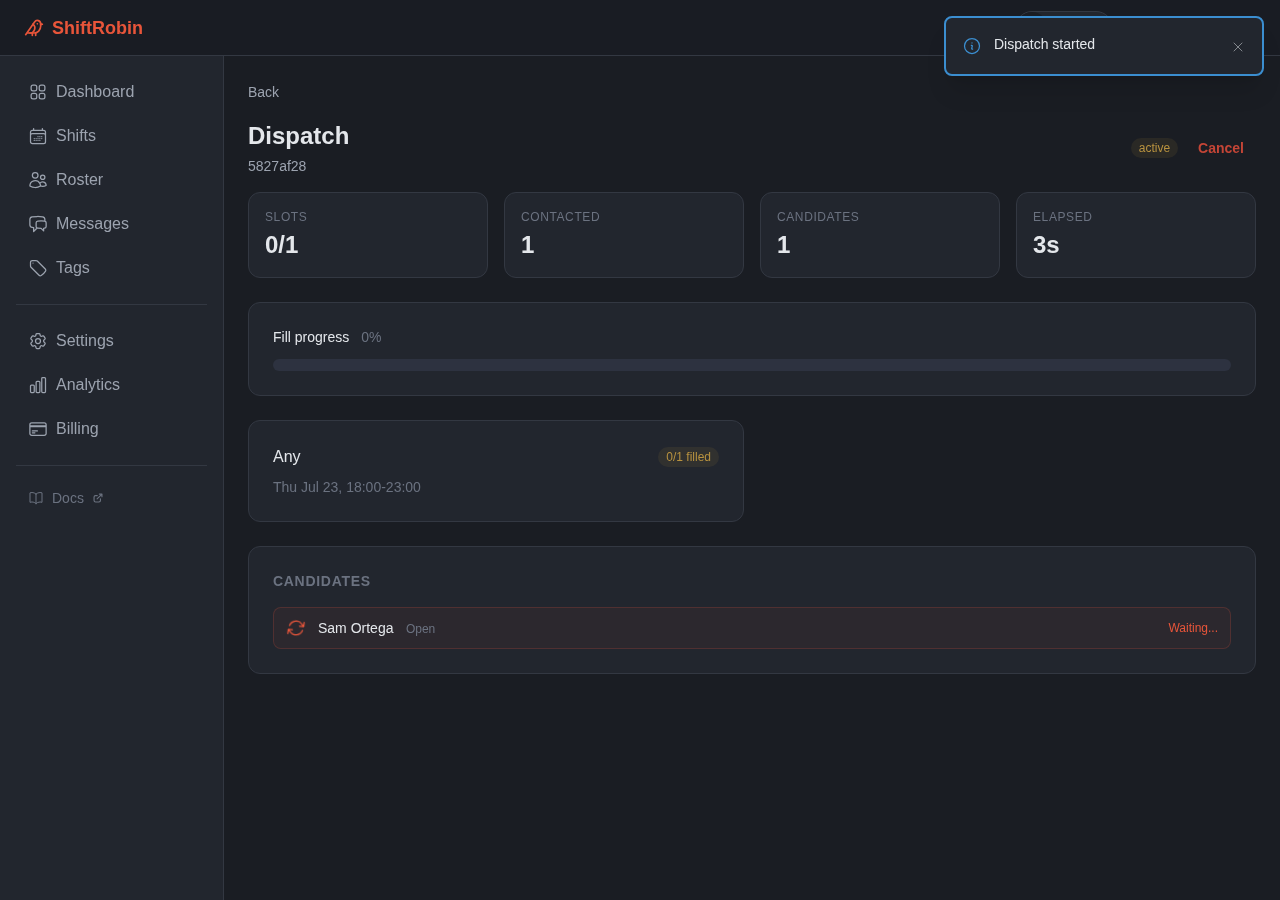
Task: Select the Elapsed time stat card
Action: (x=1136, y=235)
